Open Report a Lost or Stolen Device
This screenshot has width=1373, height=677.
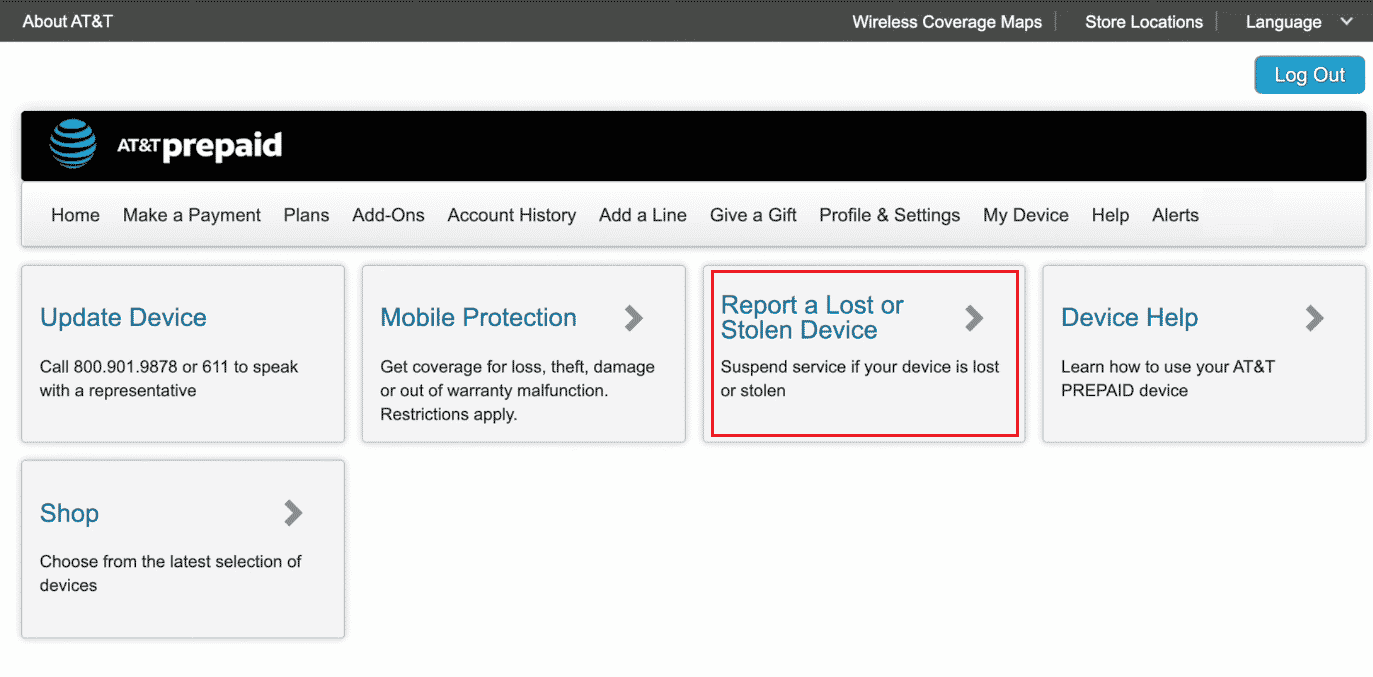coord(812,318)
